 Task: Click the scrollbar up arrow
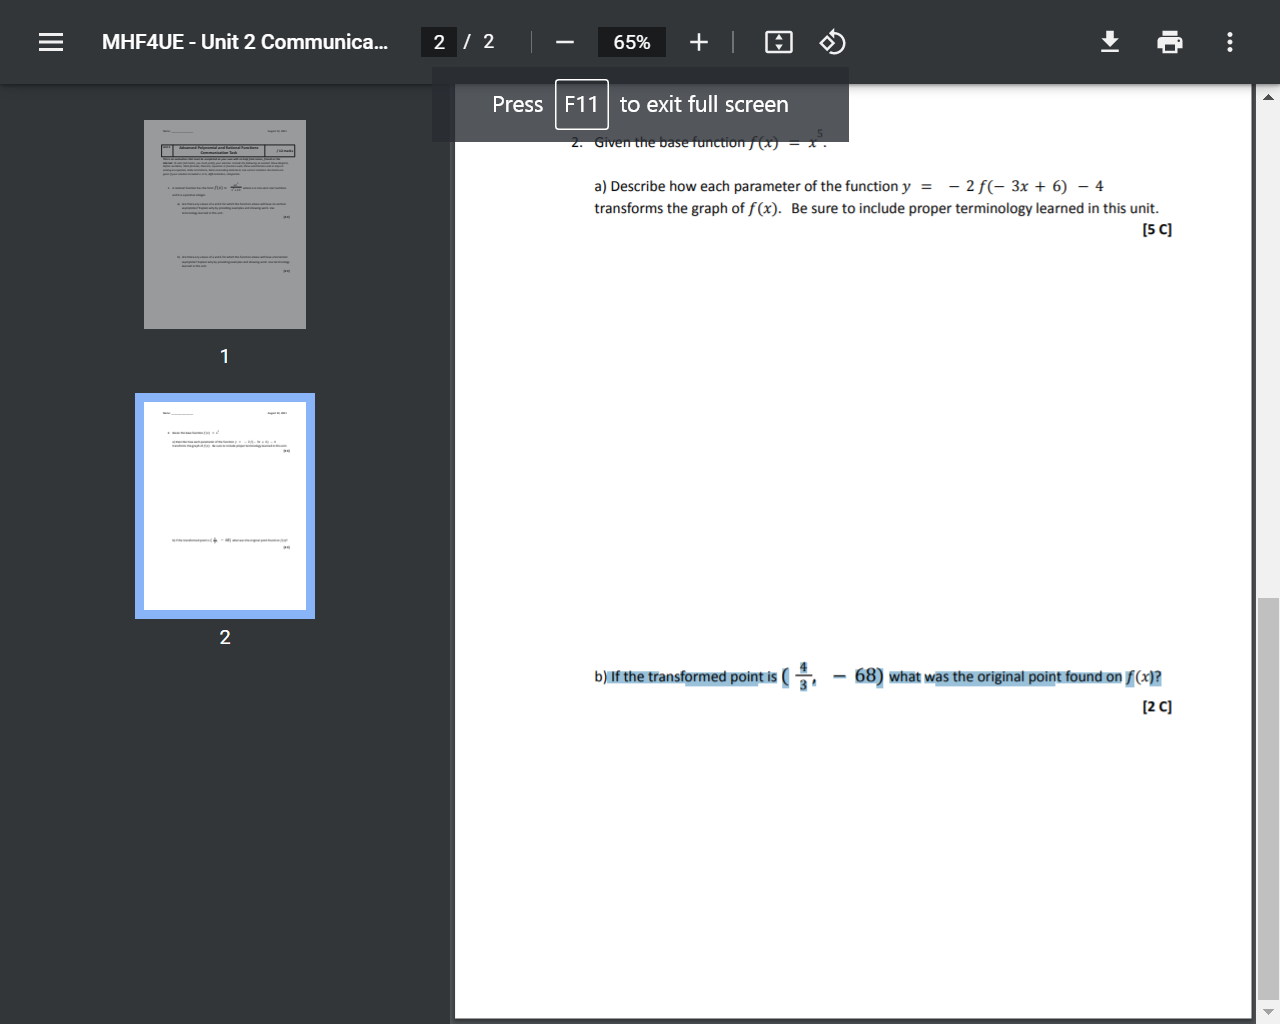pyautogui.click(x=1268, y=96)
